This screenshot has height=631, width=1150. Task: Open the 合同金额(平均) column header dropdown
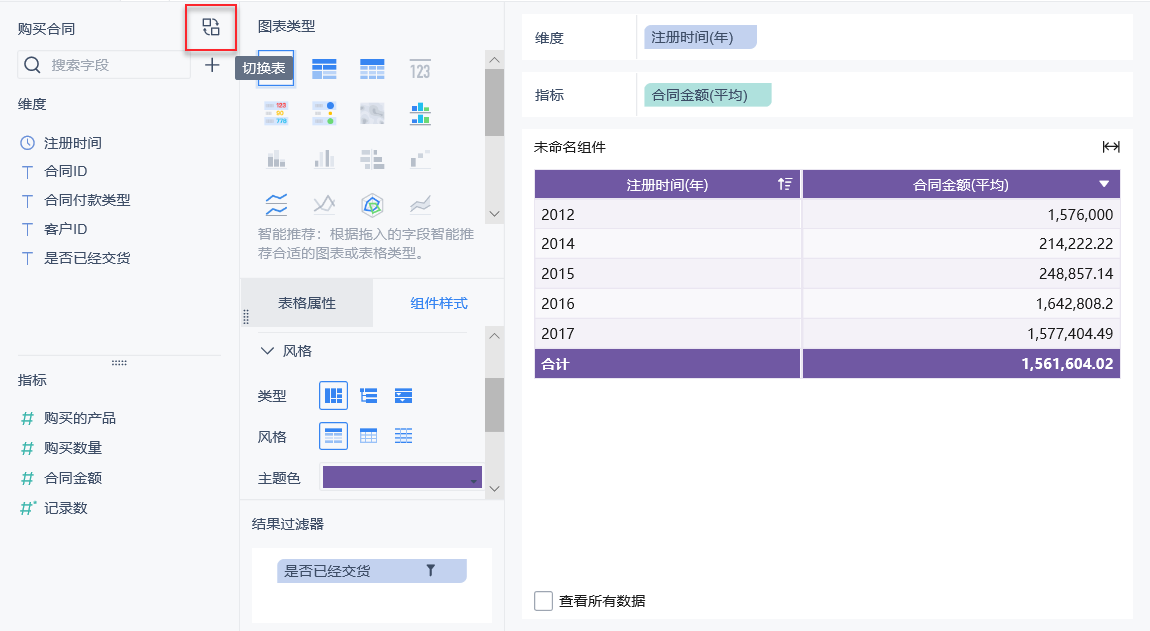tap(1104, 184)
